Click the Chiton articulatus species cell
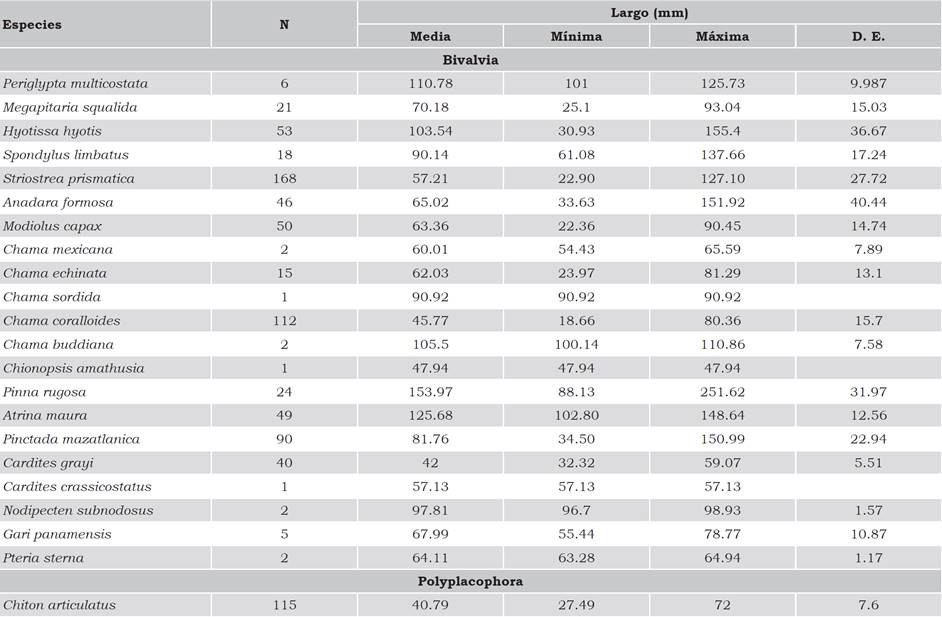This screenshot has width=942, height=617. [59, 605]
